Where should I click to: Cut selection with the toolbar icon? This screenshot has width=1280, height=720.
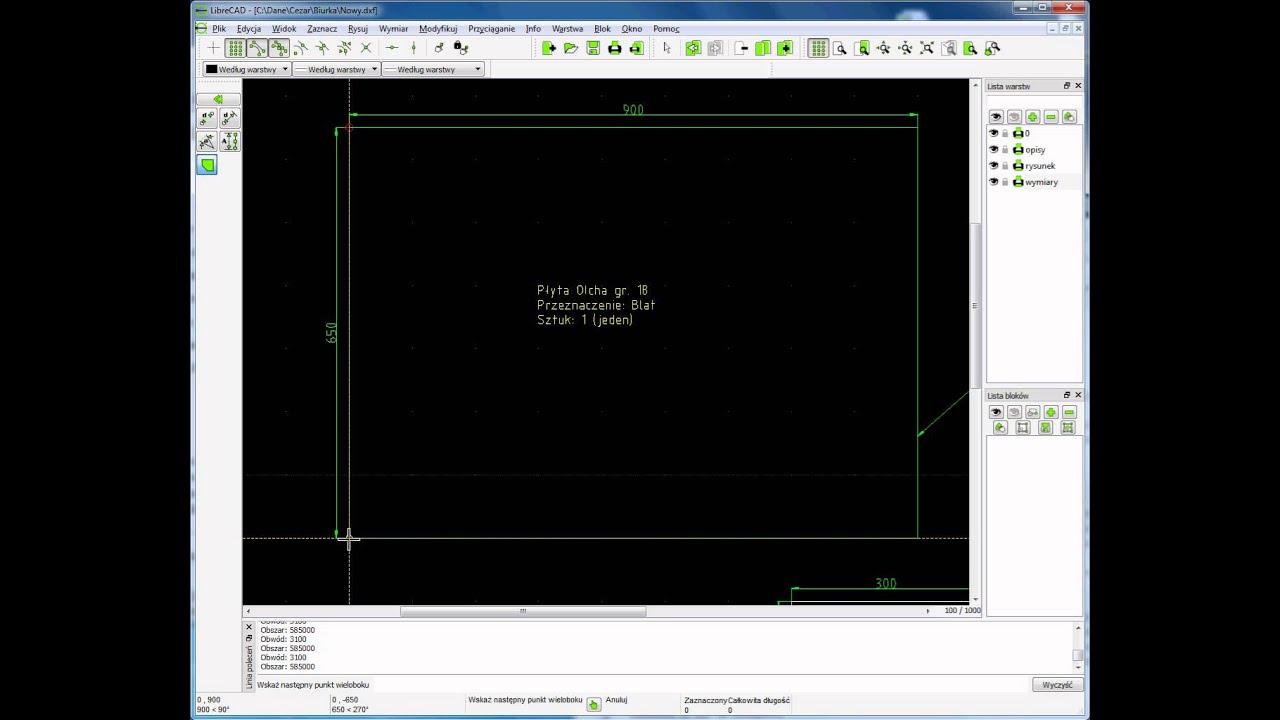point(741,48)
